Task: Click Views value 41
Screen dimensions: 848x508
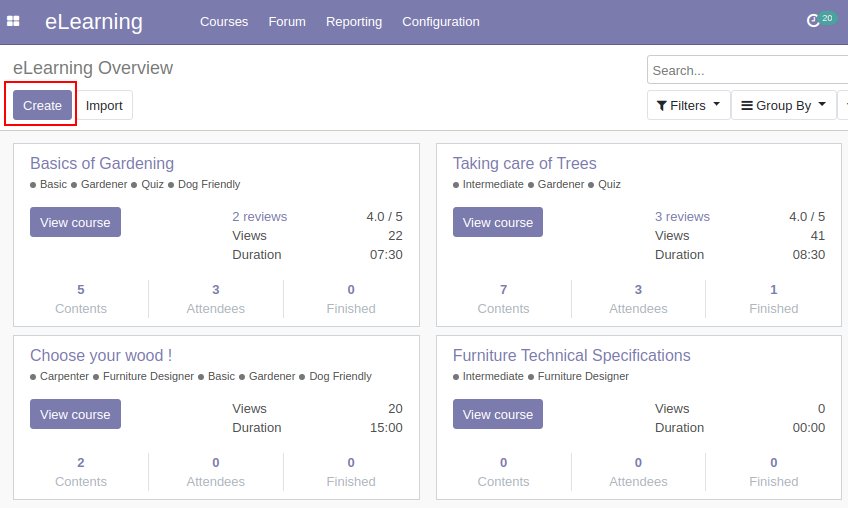Action: (x=818, y=236)
